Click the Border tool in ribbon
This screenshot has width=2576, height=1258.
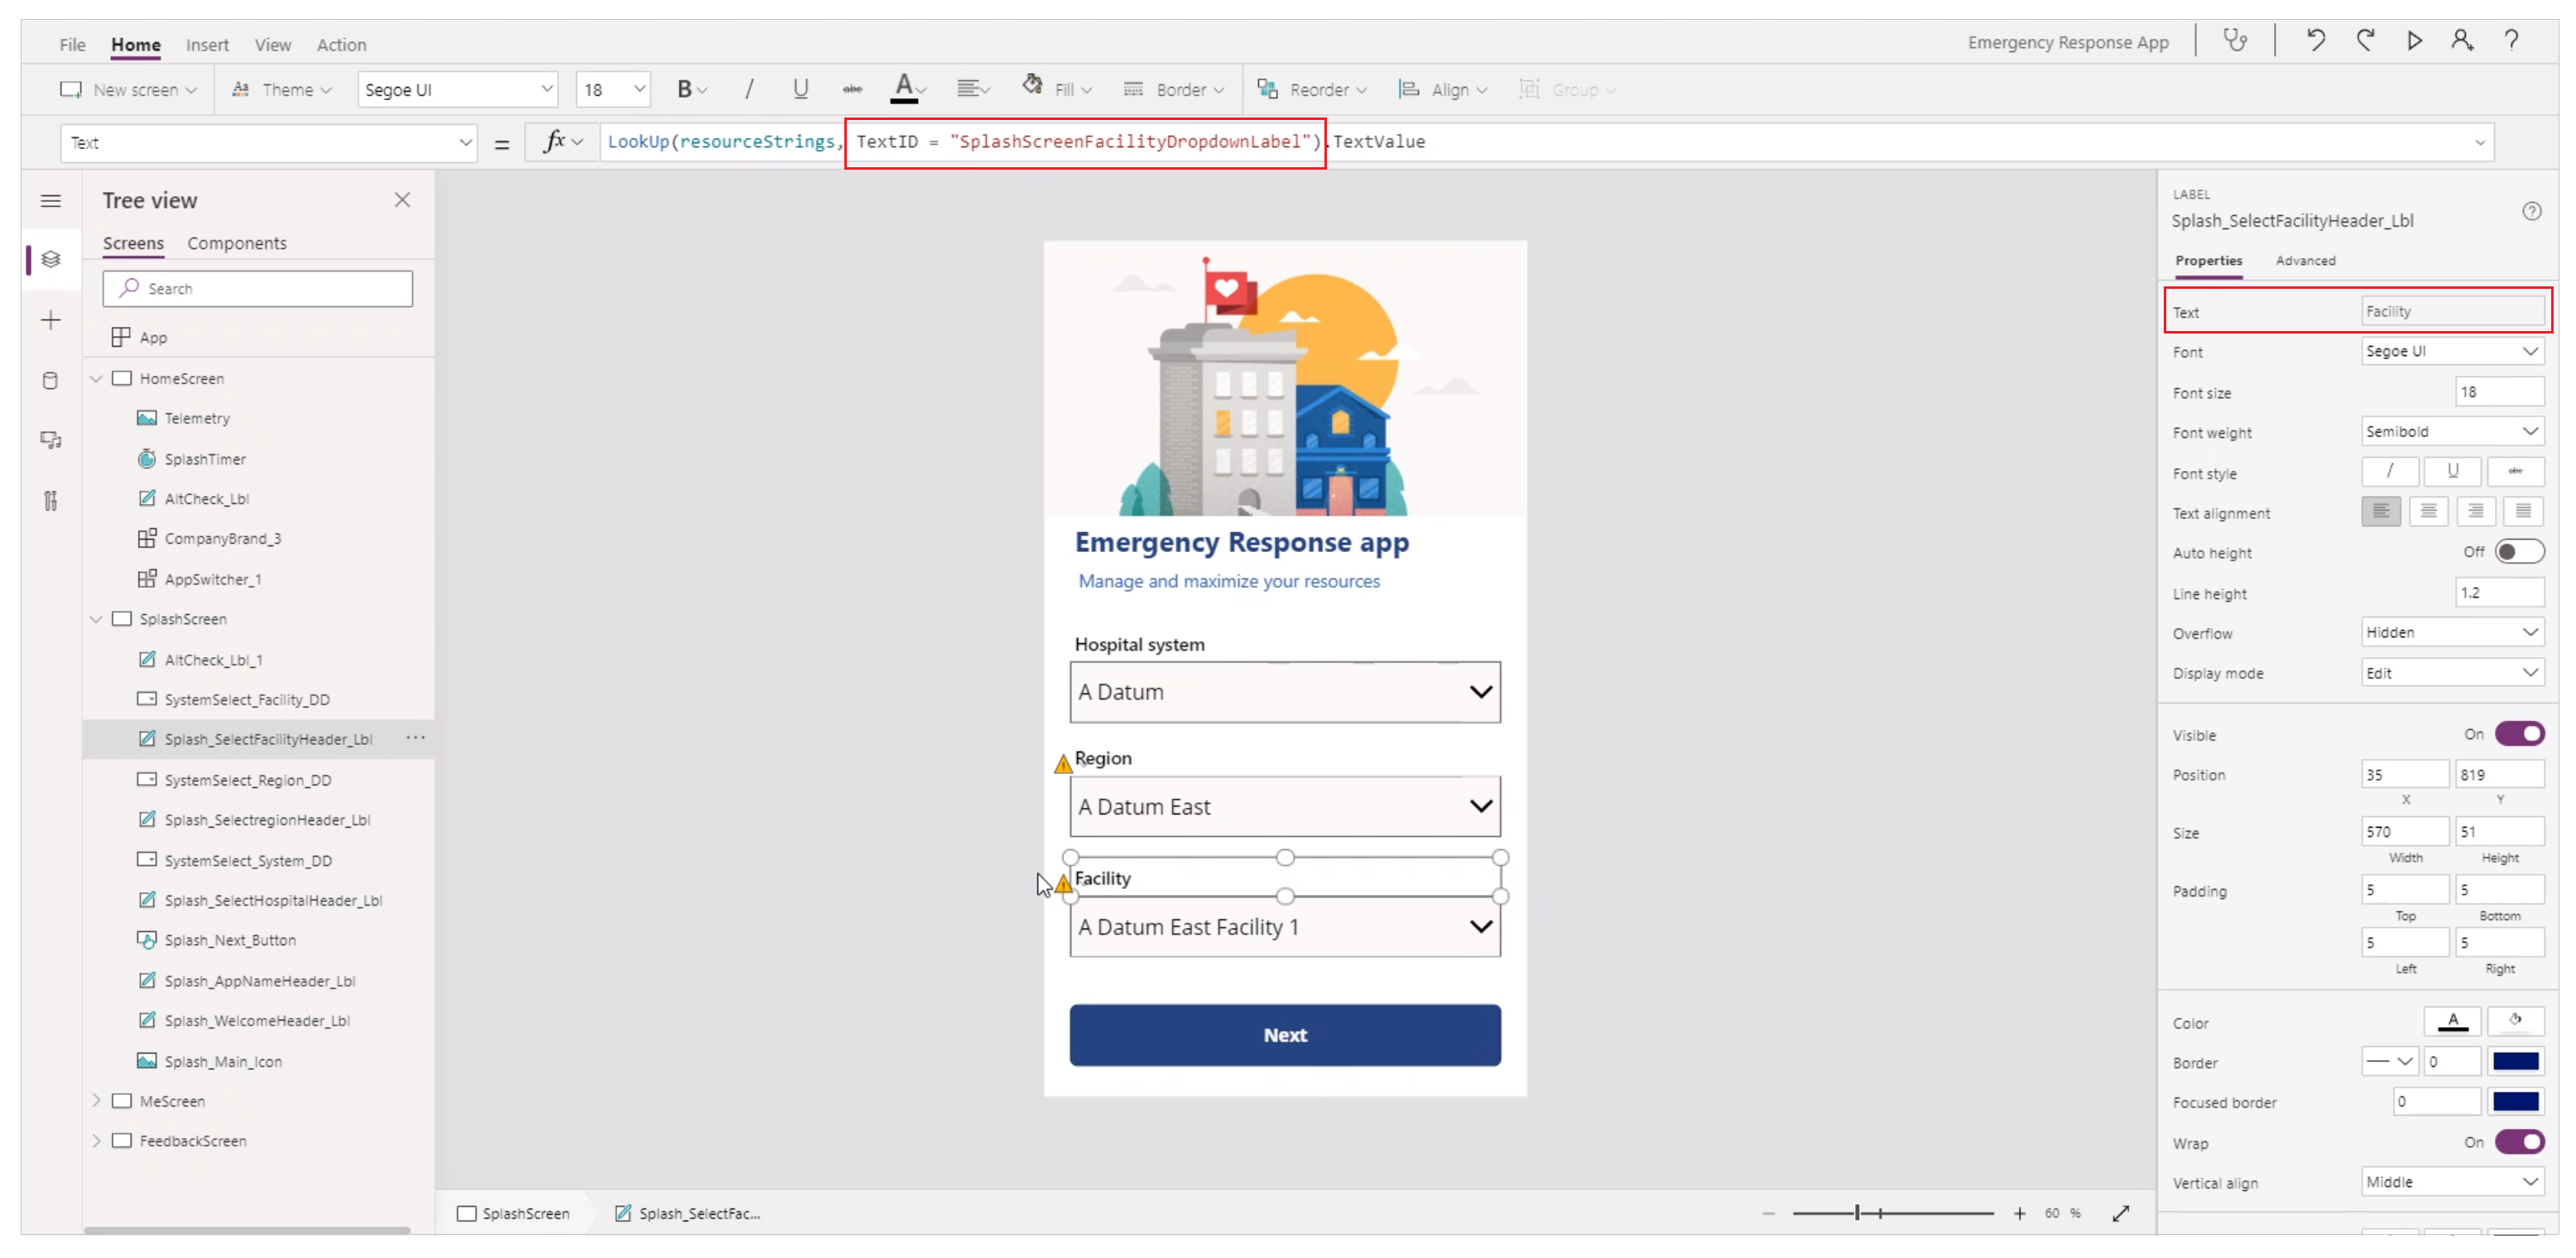click(1173, 89)
